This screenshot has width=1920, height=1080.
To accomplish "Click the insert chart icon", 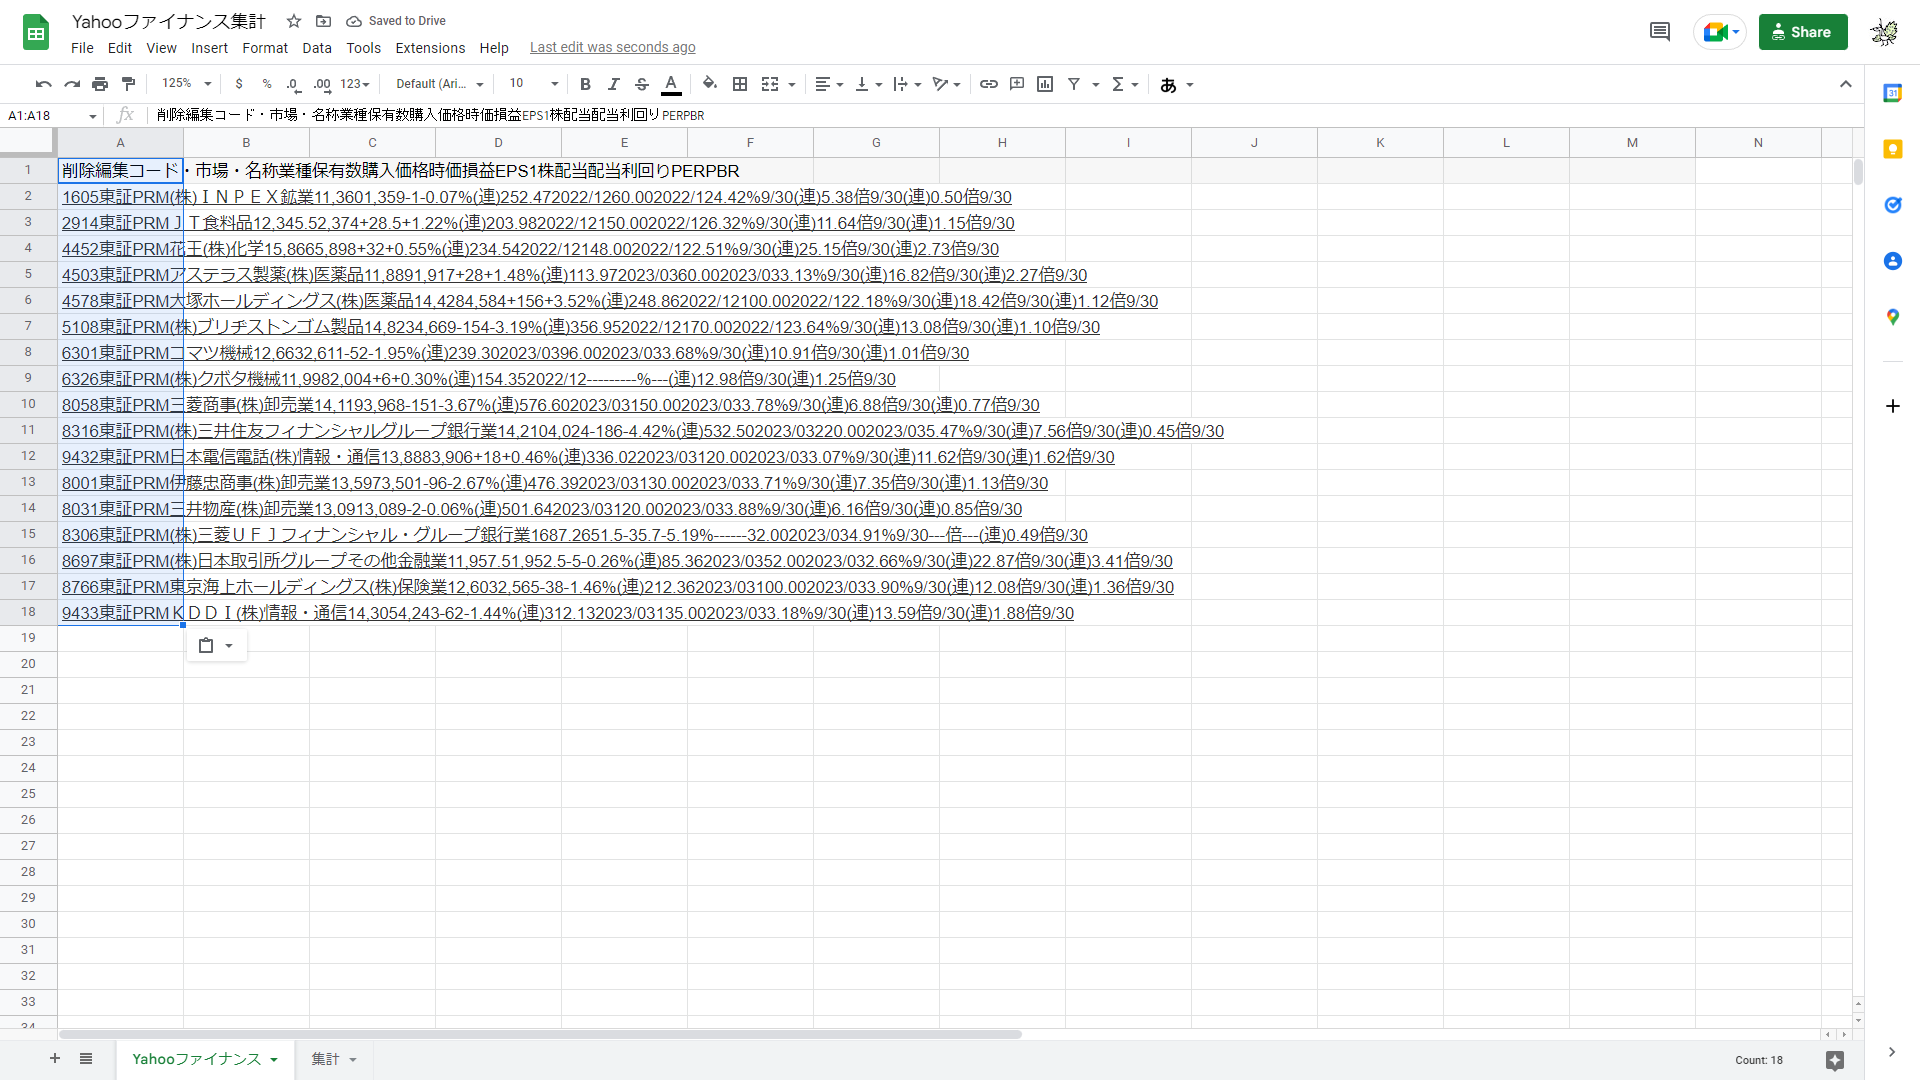I will click(1045, 85).
